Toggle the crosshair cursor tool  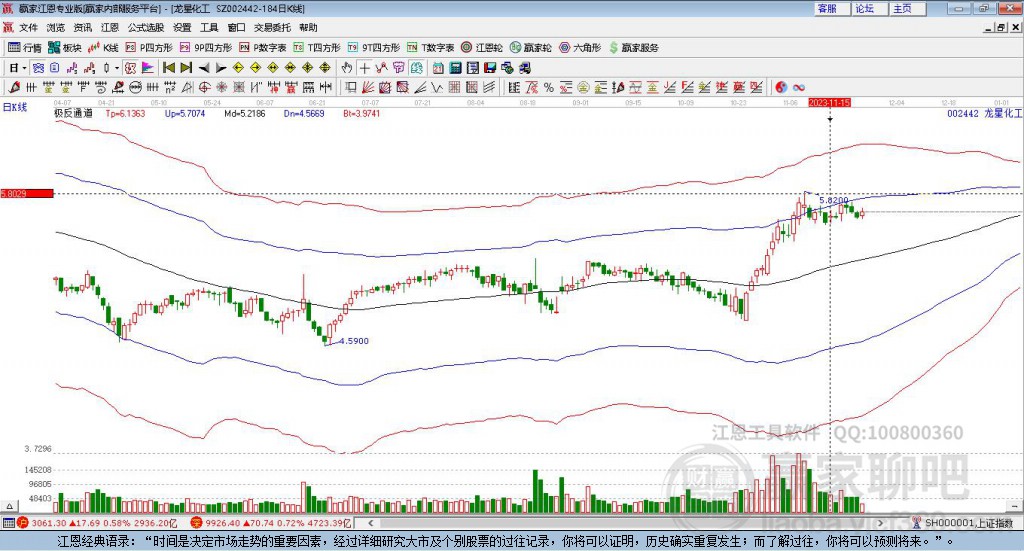[x=364, y=68]
